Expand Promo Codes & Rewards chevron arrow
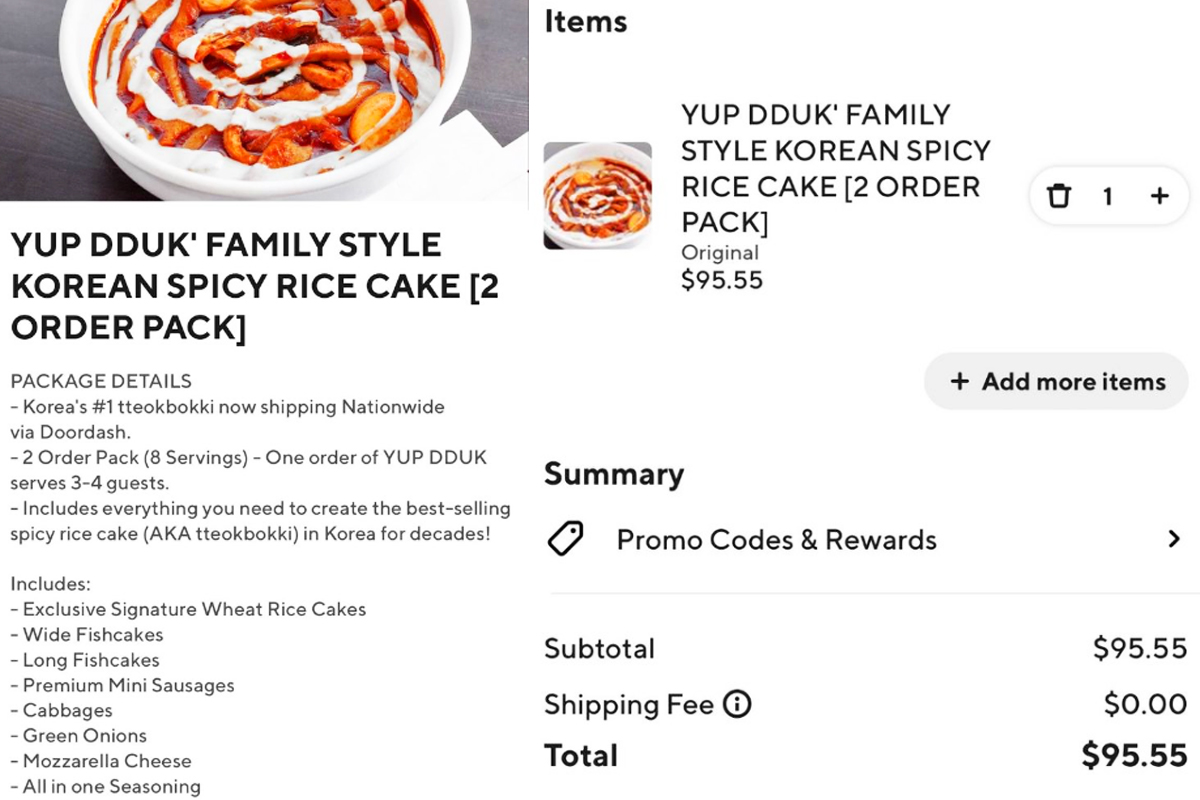Screen dimensions: 1200x800 (1174, 540)
